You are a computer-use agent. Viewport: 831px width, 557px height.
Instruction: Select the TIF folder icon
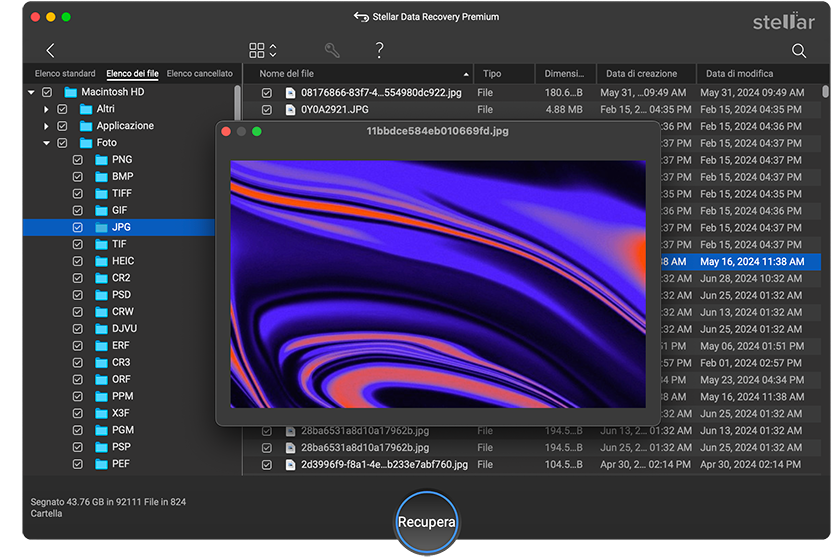[x=101, y=244]
